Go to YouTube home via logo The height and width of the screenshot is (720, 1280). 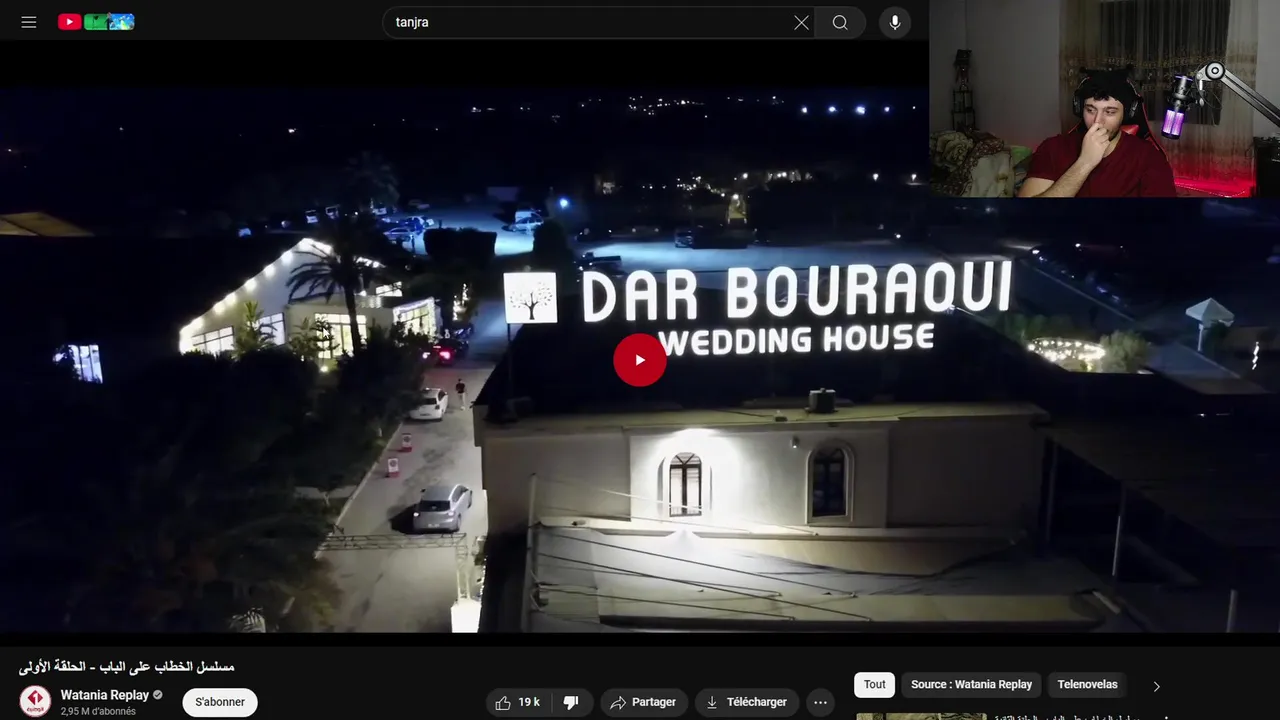[96, 22]
